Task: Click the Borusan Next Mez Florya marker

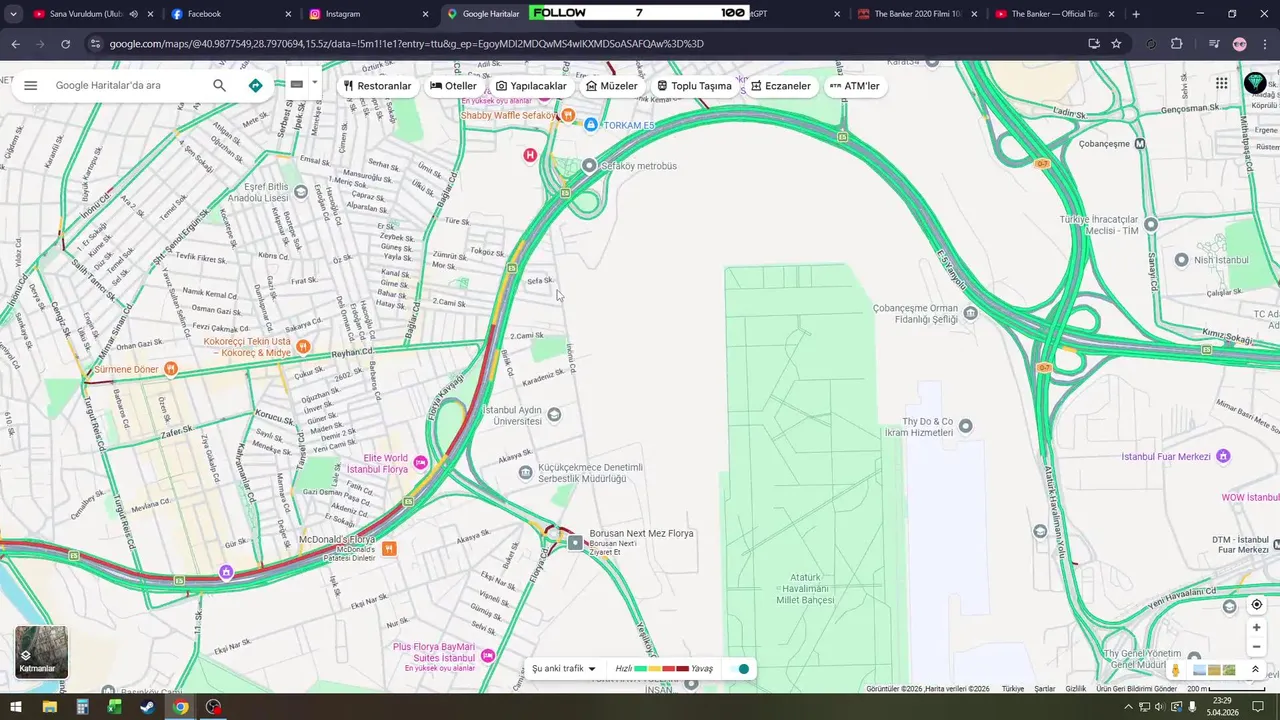Action: 575,543
